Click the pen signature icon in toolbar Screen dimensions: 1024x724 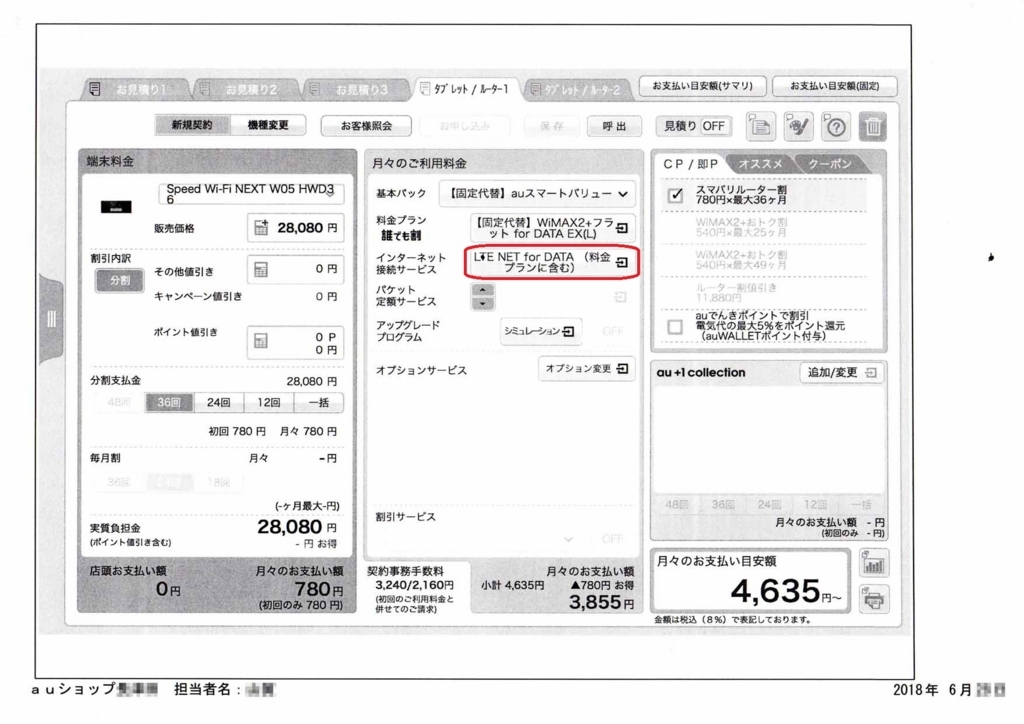coord(798,127)
